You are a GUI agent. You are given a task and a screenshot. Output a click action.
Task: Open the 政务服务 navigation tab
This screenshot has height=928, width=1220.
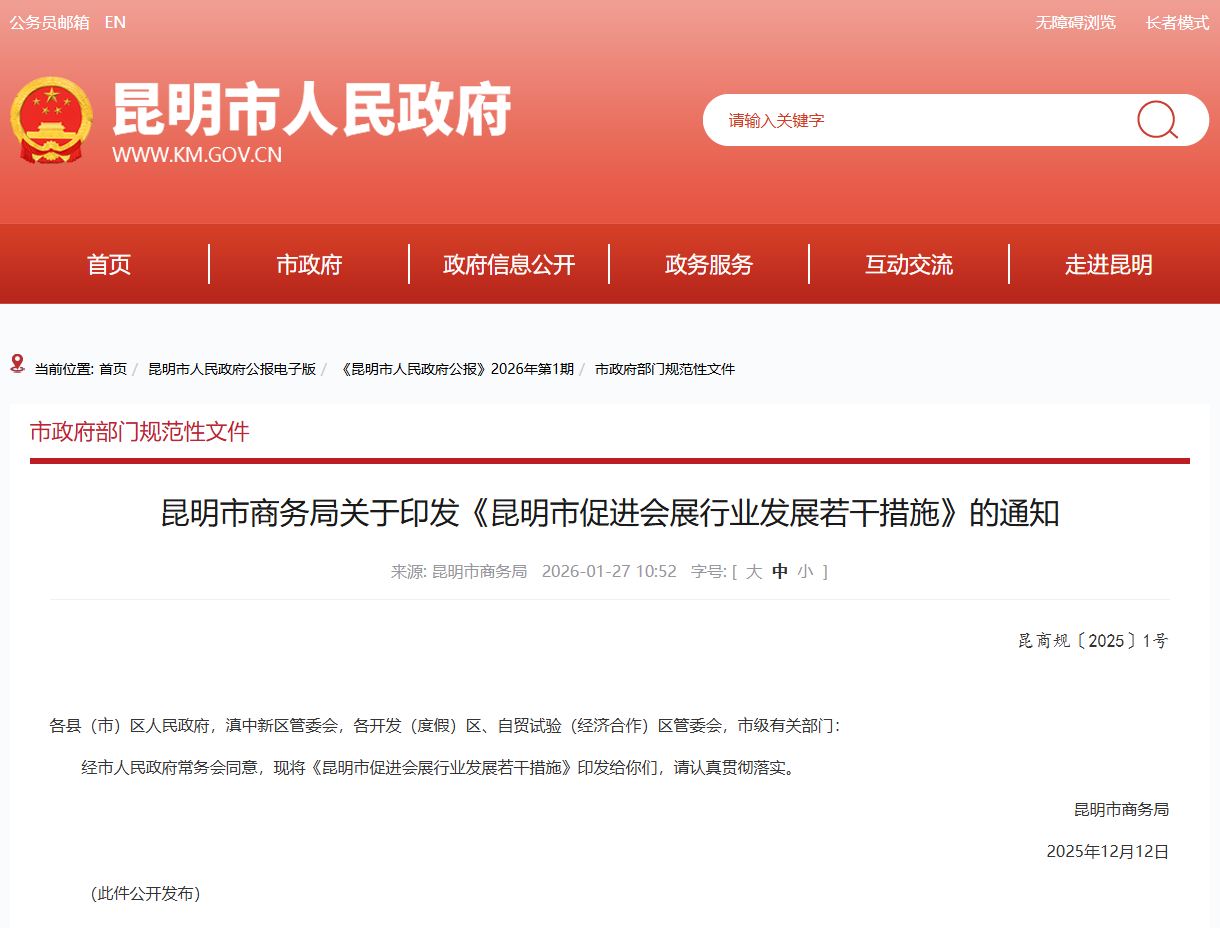pos(709,265)
